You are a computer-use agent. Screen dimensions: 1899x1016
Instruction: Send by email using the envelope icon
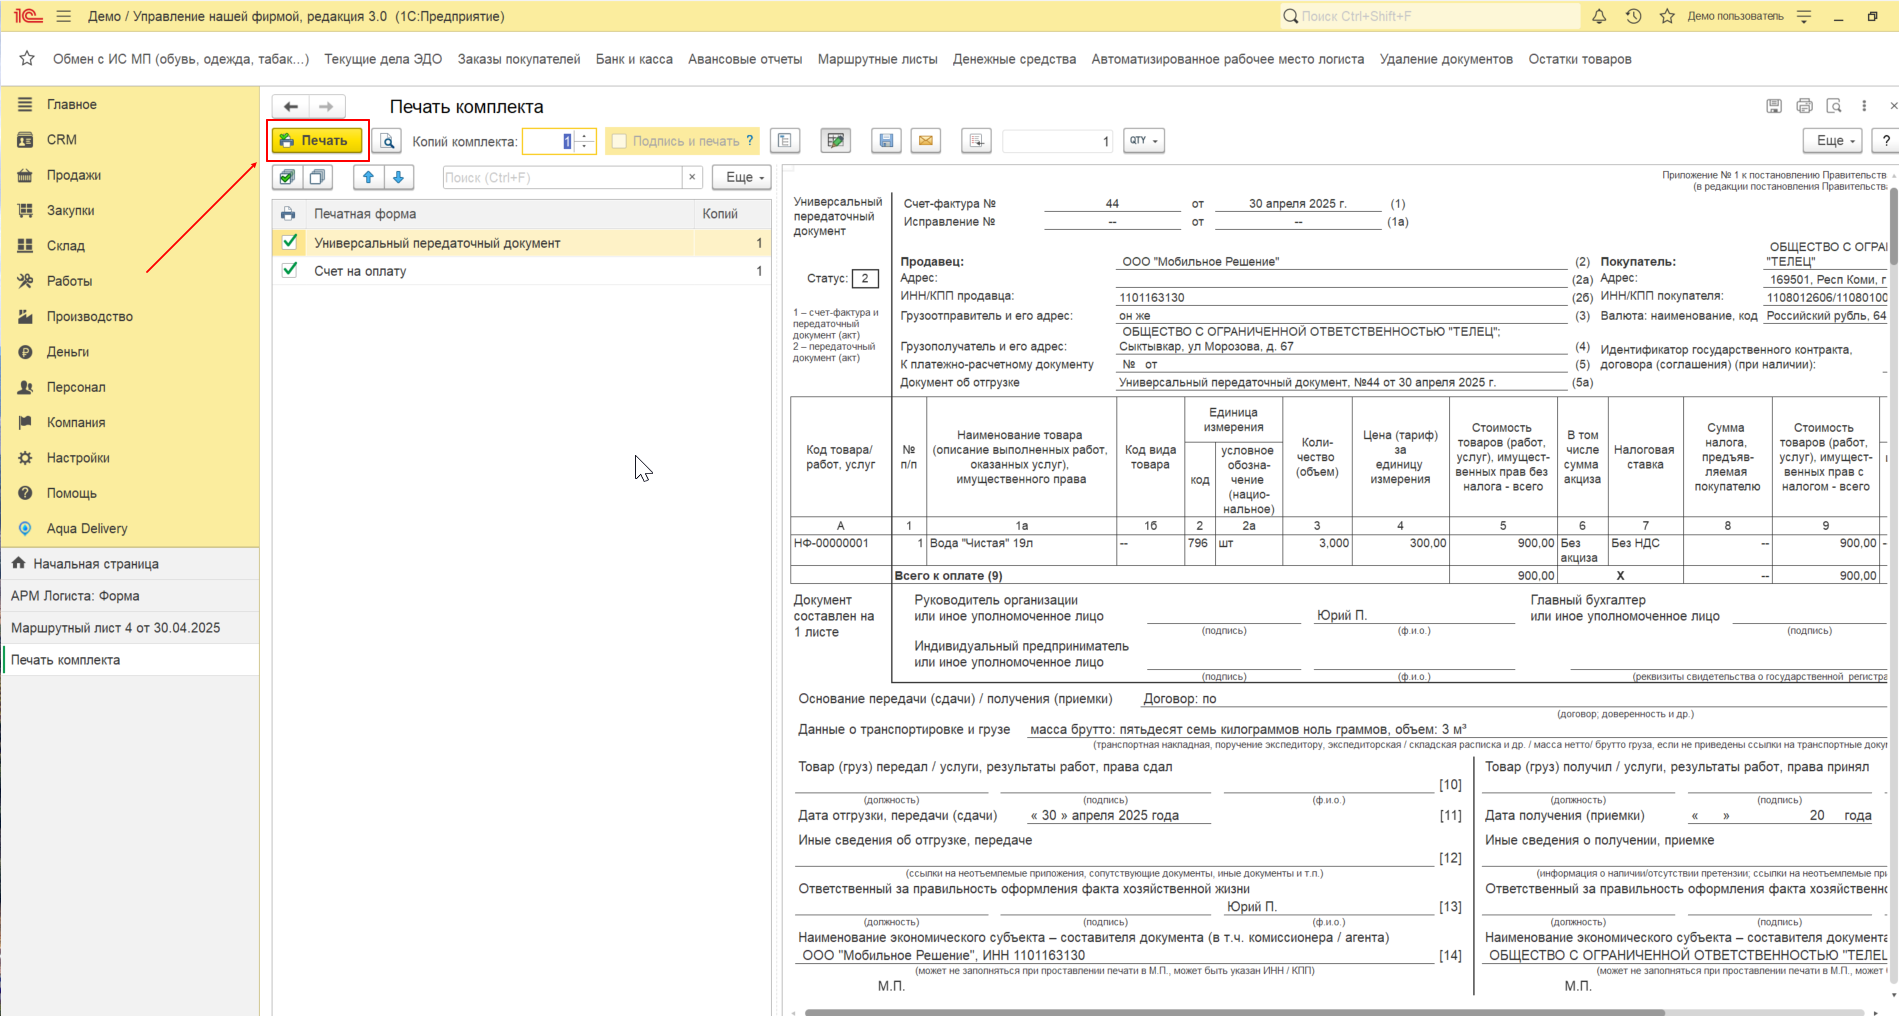926,141
